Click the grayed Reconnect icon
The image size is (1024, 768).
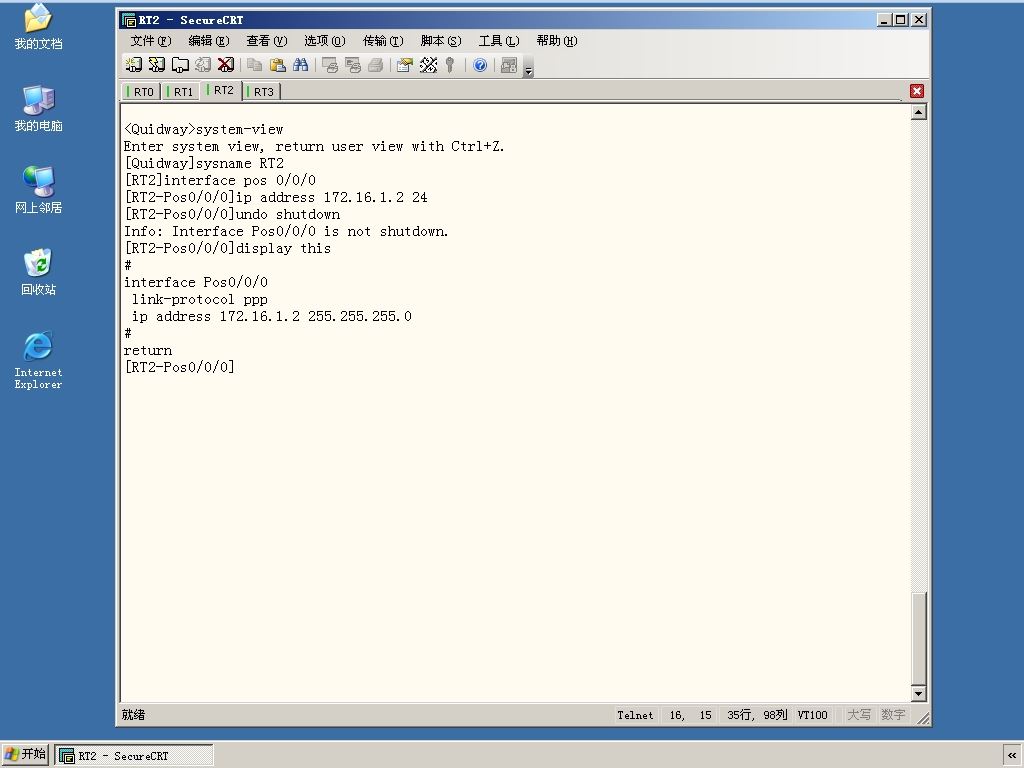(203, 65)
